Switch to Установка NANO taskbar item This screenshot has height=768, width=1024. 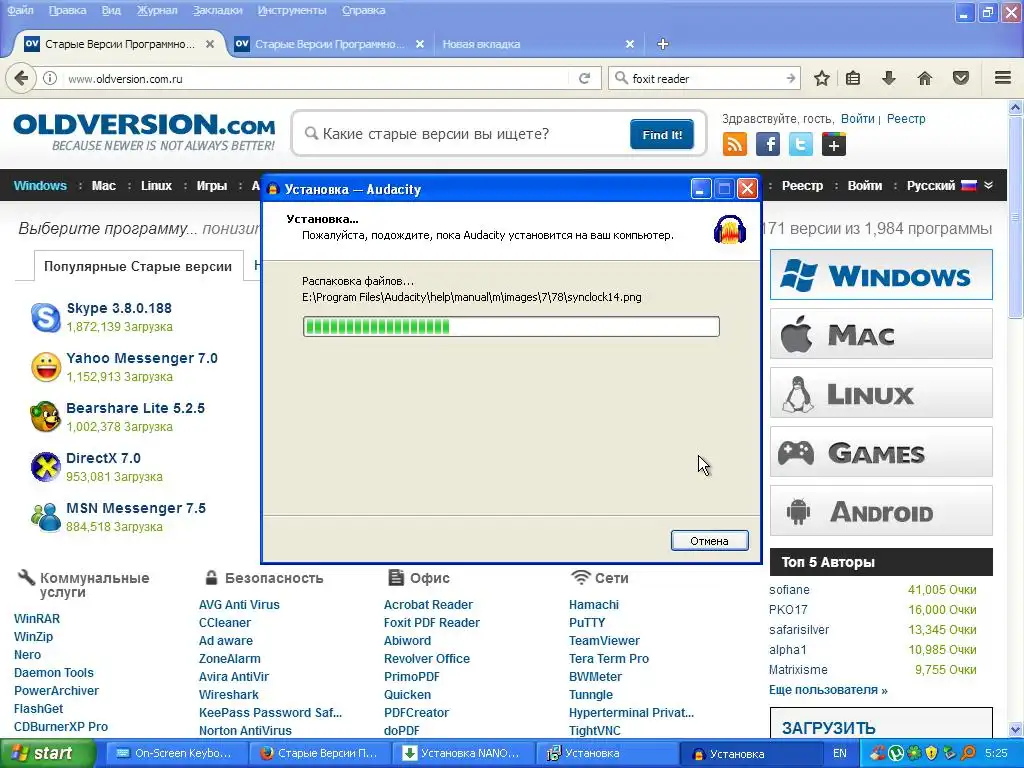coord(462,754)
